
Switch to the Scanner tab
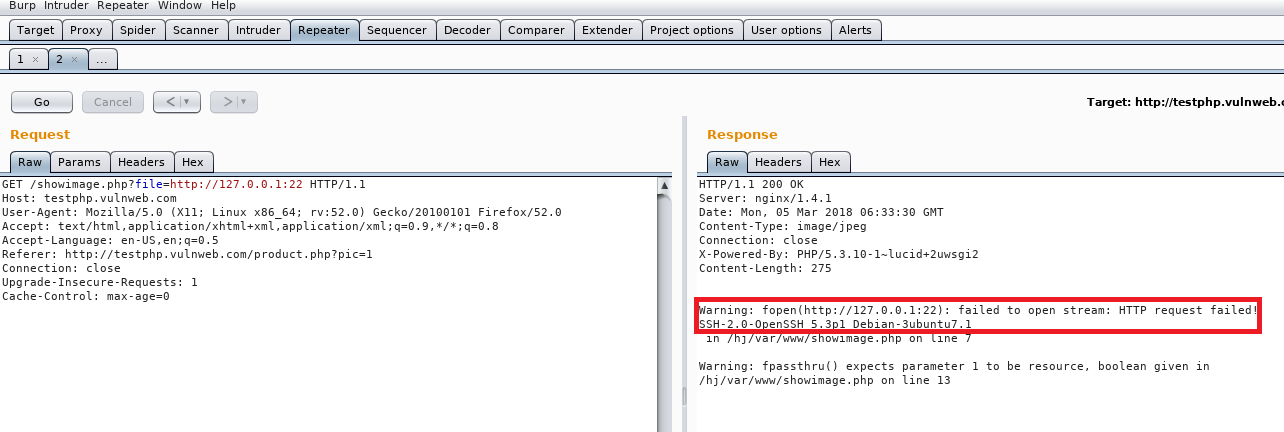point(196,30)
